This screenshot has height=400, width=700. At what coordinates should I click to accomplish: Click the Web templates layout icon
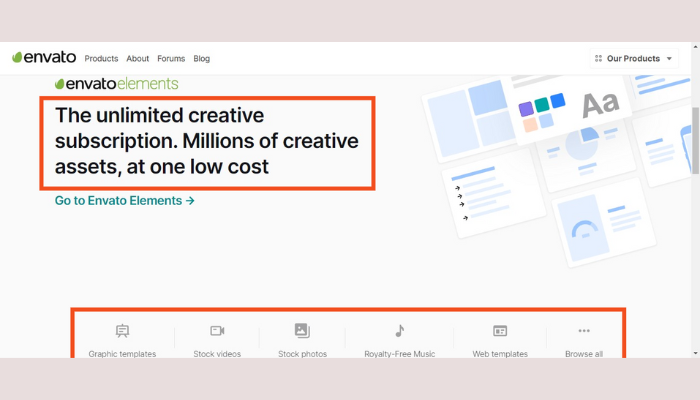pyautogui.click(x=500, y=331)
